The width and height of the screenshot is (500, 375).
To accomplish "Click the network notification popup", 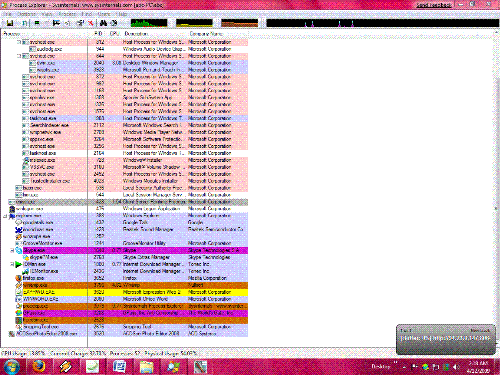I will click(446, 339).
